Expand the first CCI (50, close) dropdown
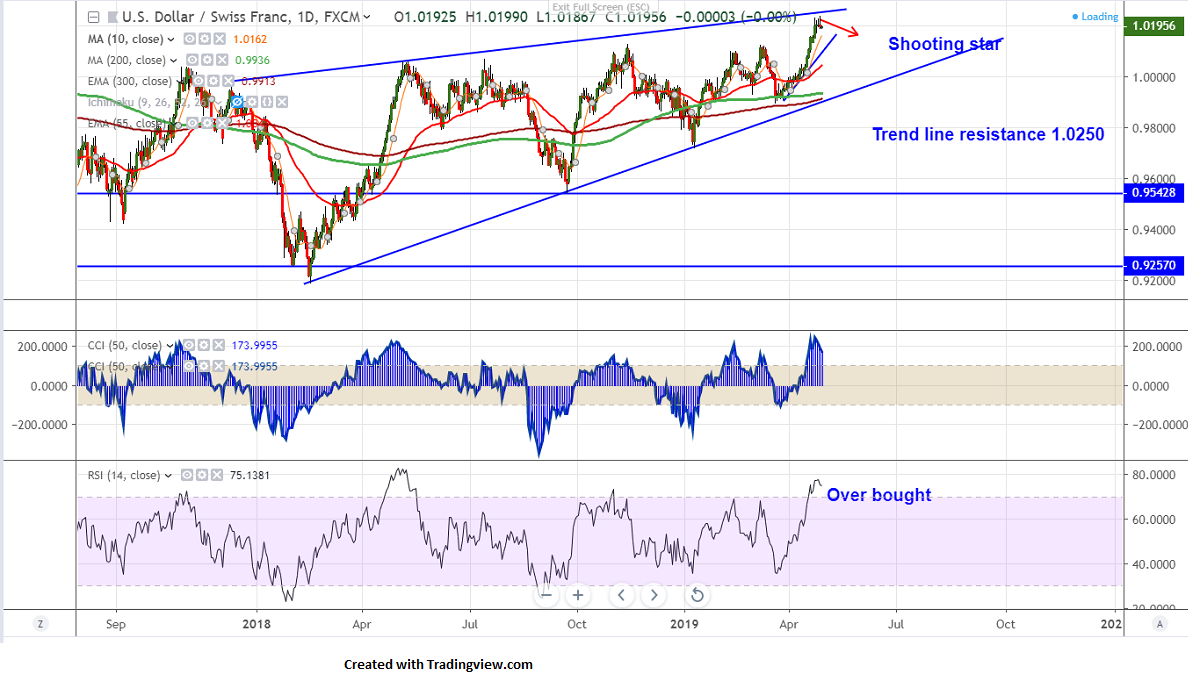1188x695 pixels. click(x=170, y=346)
